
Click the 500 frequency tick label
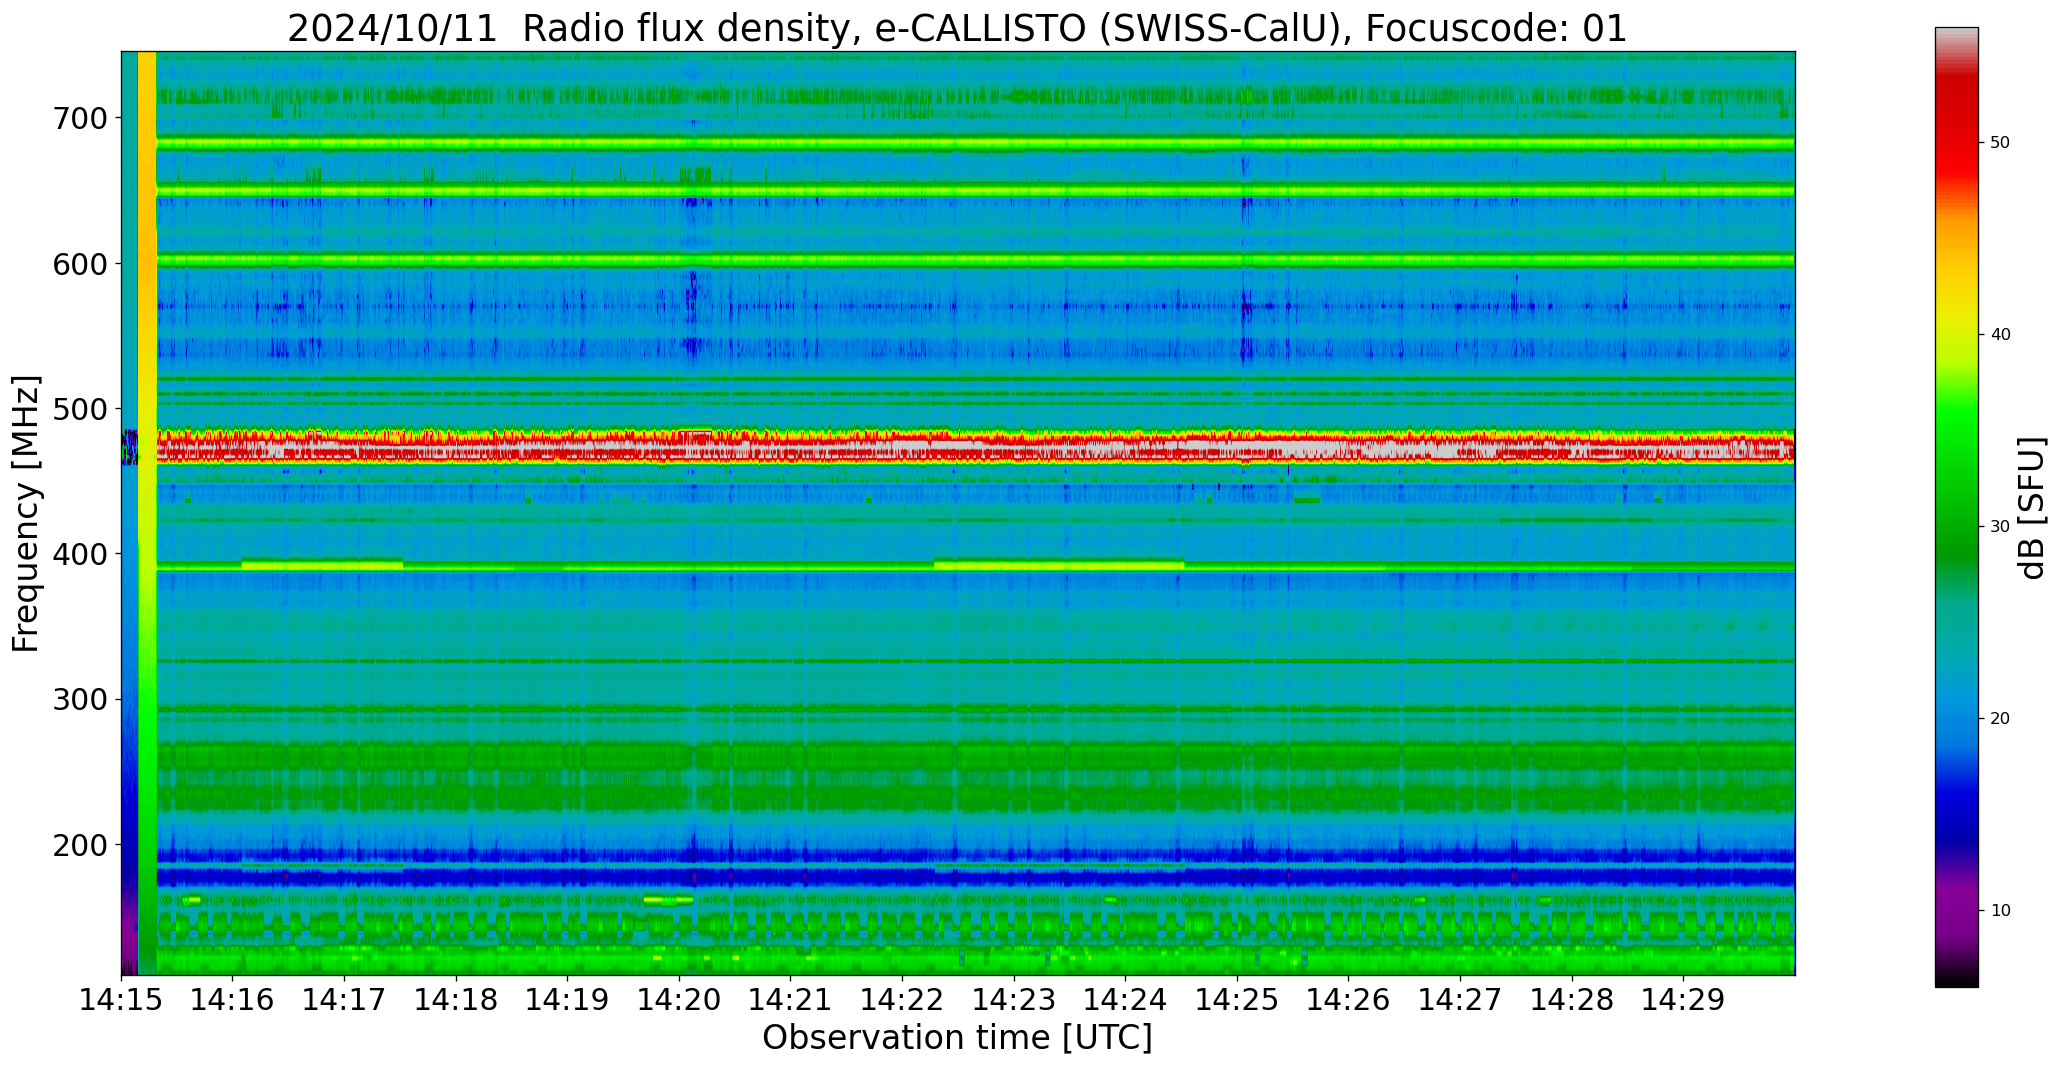point(80,409)
